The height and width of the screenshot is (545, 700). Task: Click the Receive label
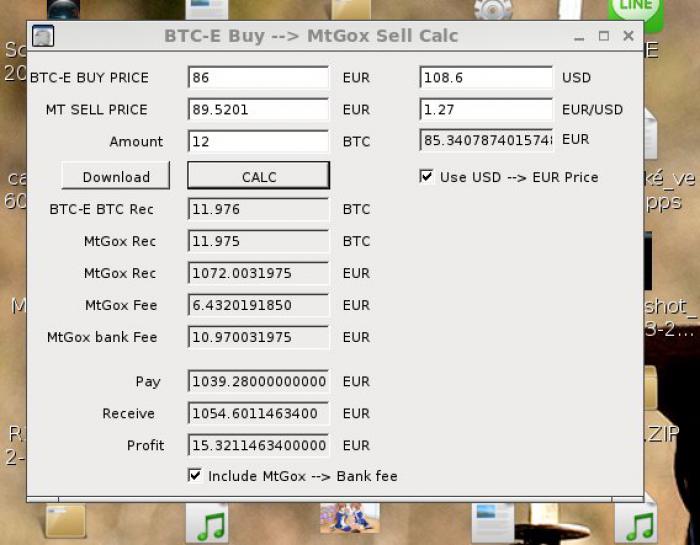pos(129,413)
